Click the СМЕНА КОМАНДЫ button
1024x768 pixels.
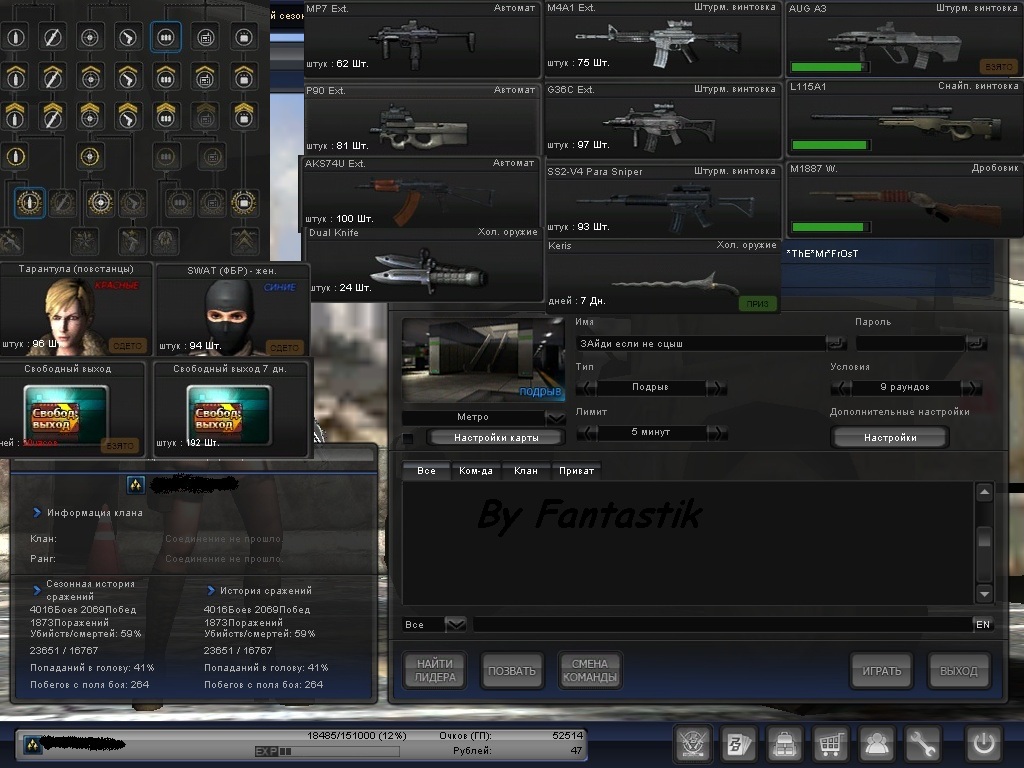click(x=590, y=671)
